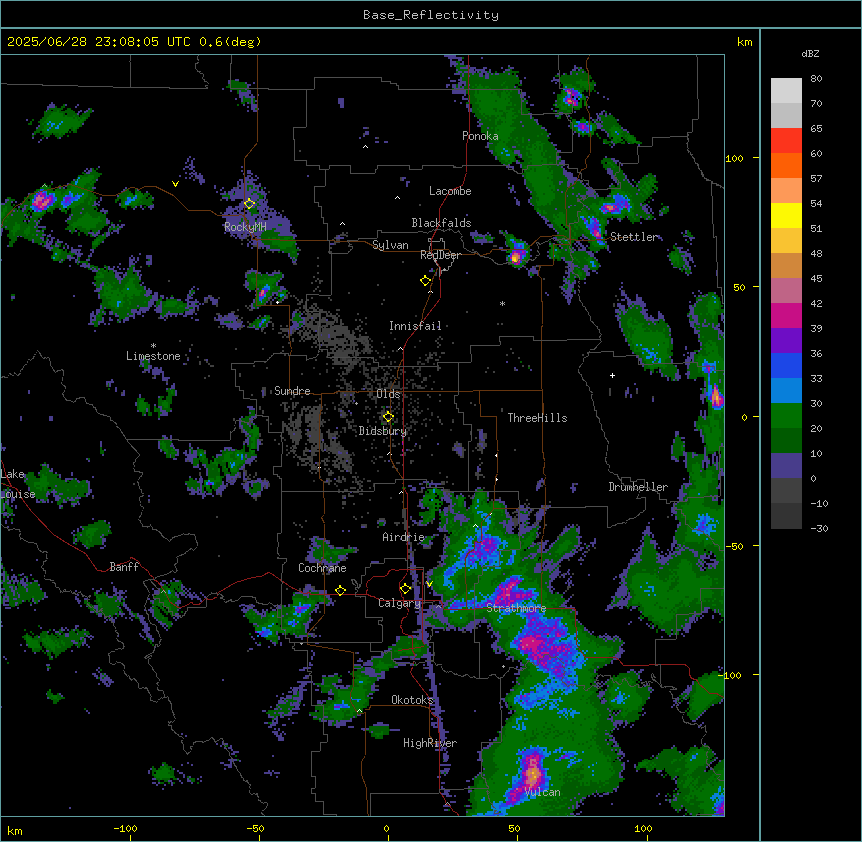Click the 0 tick on bottom axis
This screenshot has width=862, height=842.
pyautogui.click(x=386, y=828)
